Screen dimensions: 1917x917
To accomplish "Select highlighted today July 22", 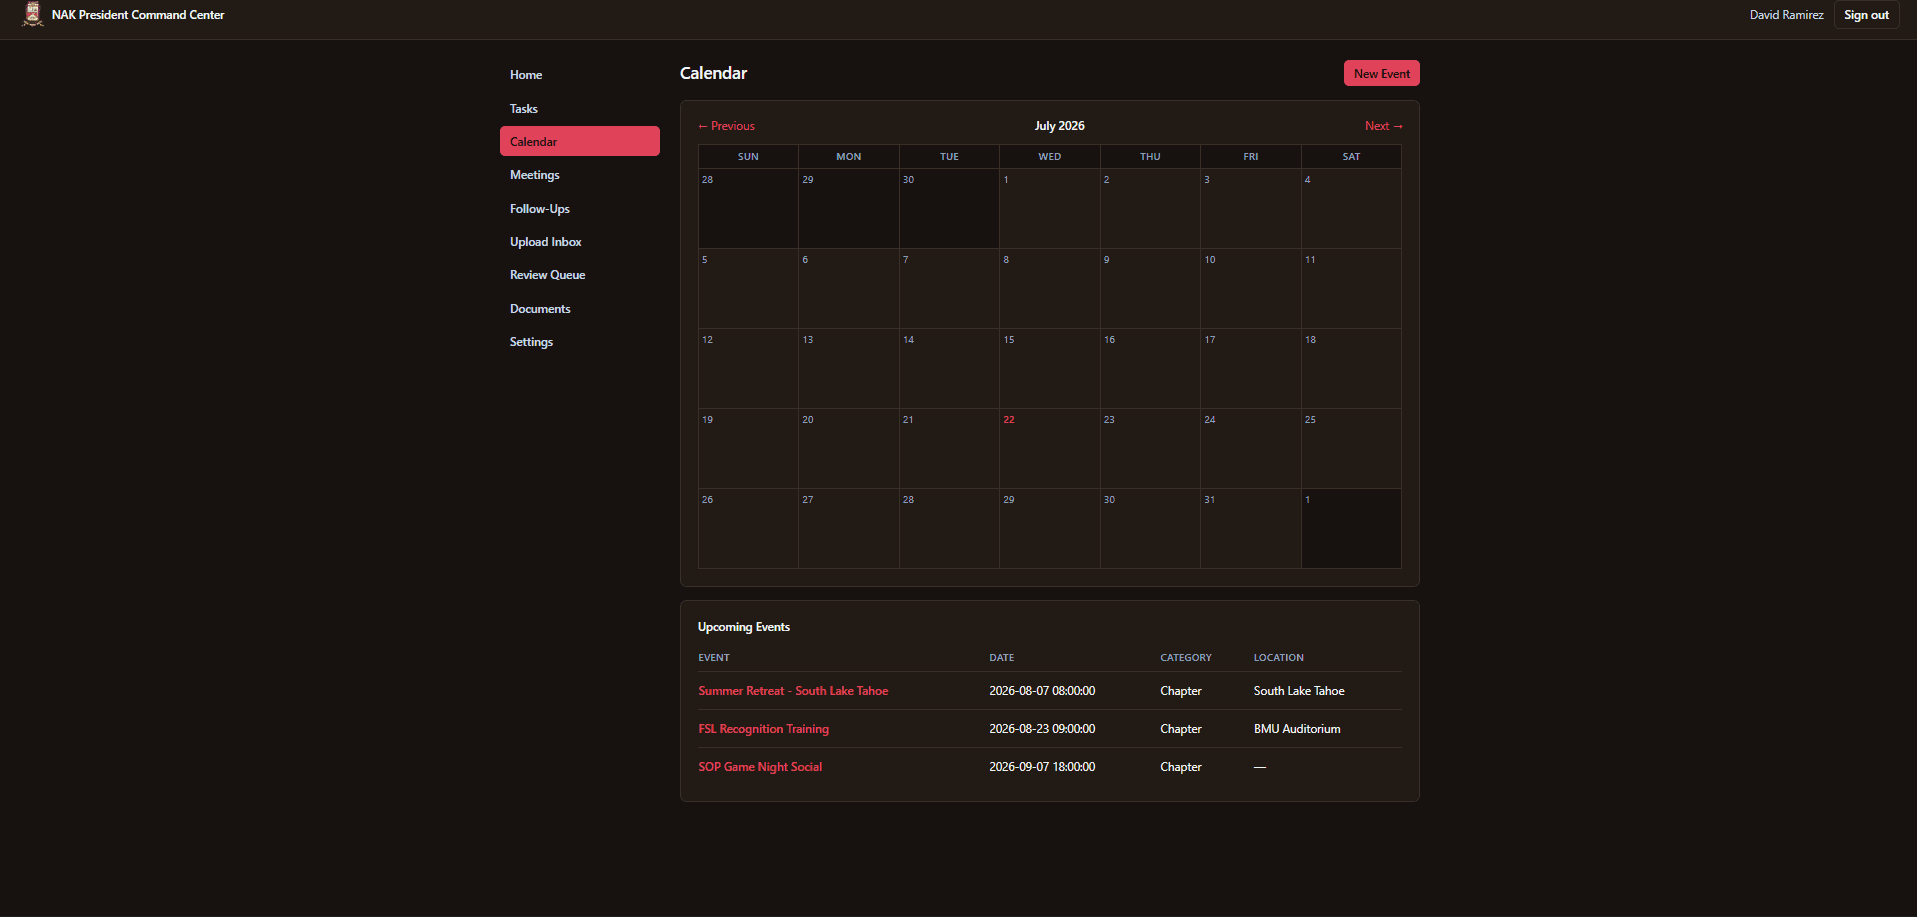I will pos(1050,448).
